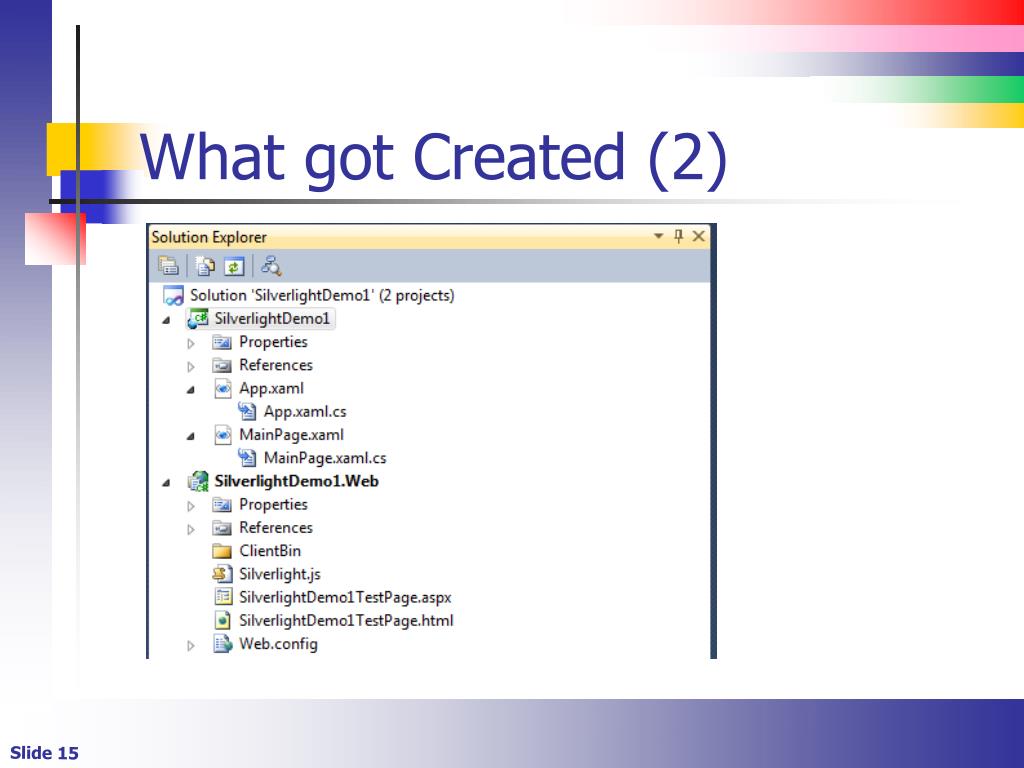Click the ClientBin folder icon
This screenshot has height=768, width=1024.
pyautogui.click(x=222, y=551)
